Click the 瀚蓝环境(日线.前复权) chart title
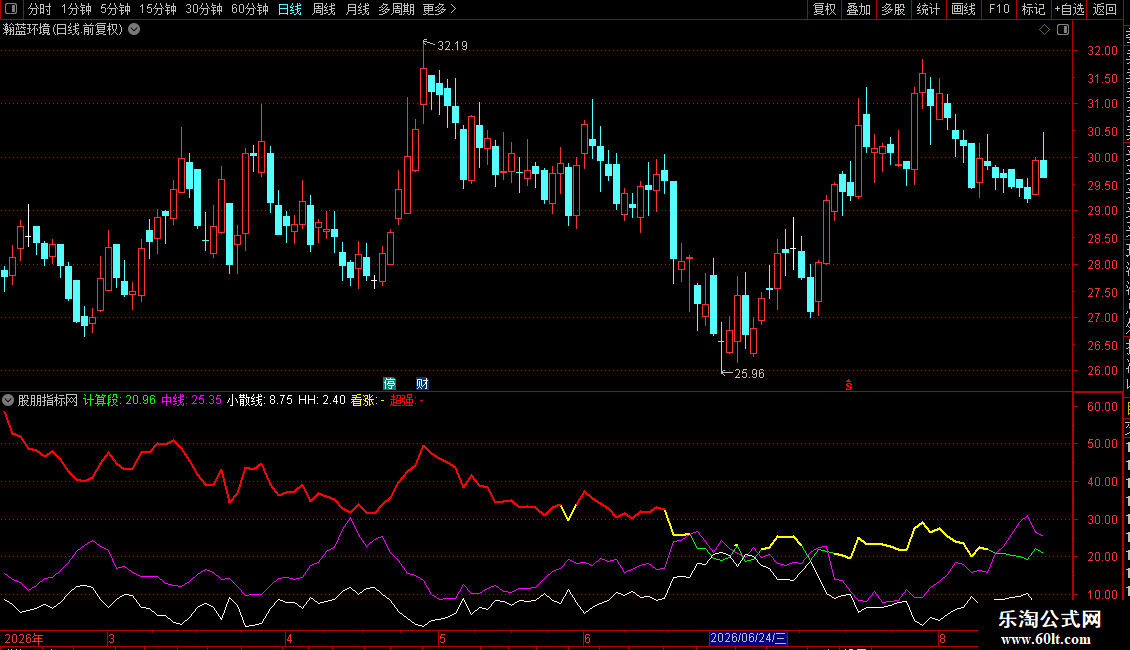The height and width of the screenshot is (650, 1130). click(x=63, y=30)
